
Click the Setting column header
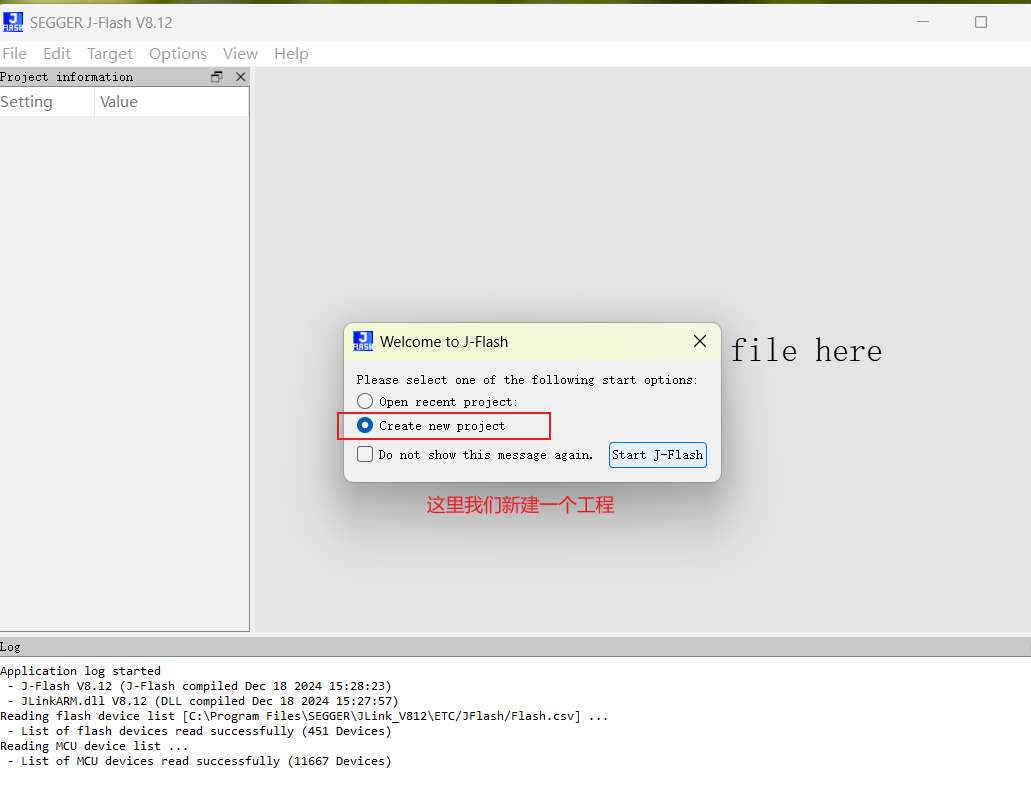click(x=47, y=102)
